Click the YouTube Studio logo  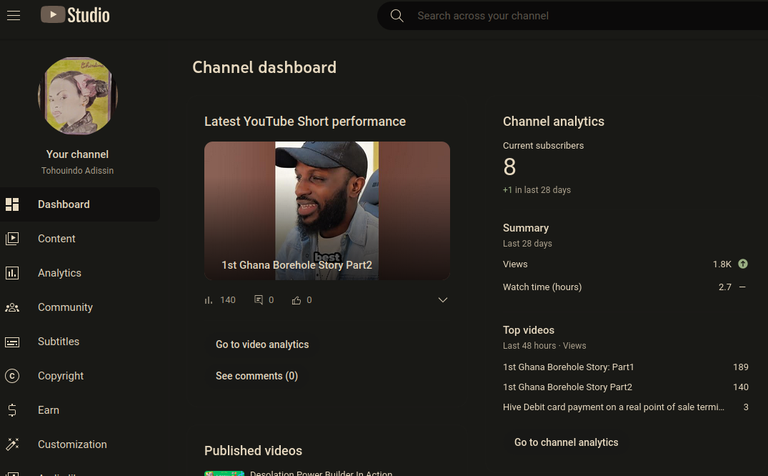pyautogui.click(x=75, y=15)
